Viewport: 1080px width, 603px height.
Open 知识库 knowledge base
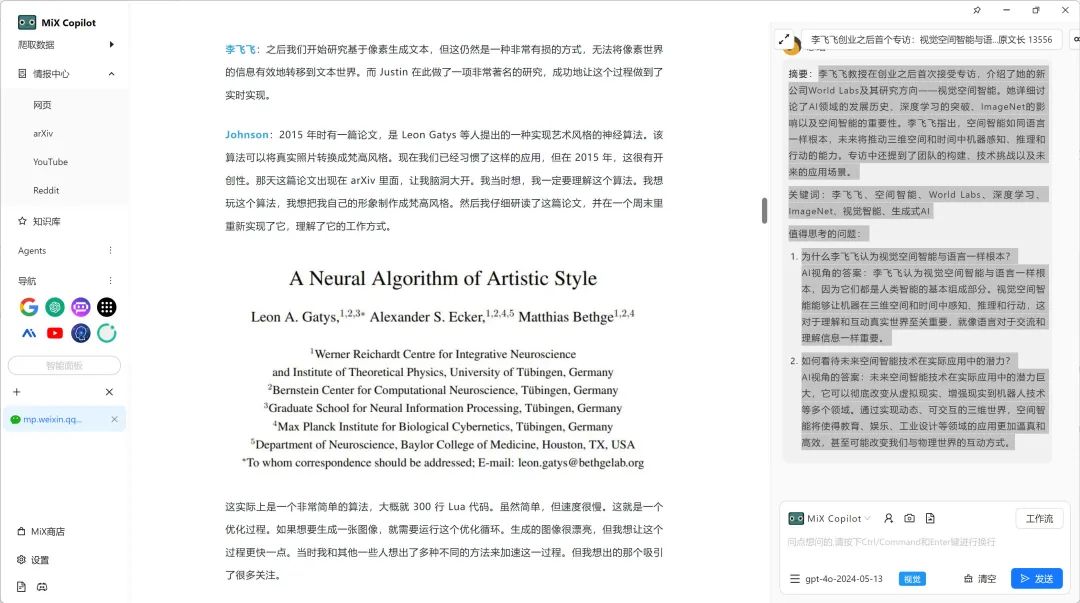(x=46, y=221)
